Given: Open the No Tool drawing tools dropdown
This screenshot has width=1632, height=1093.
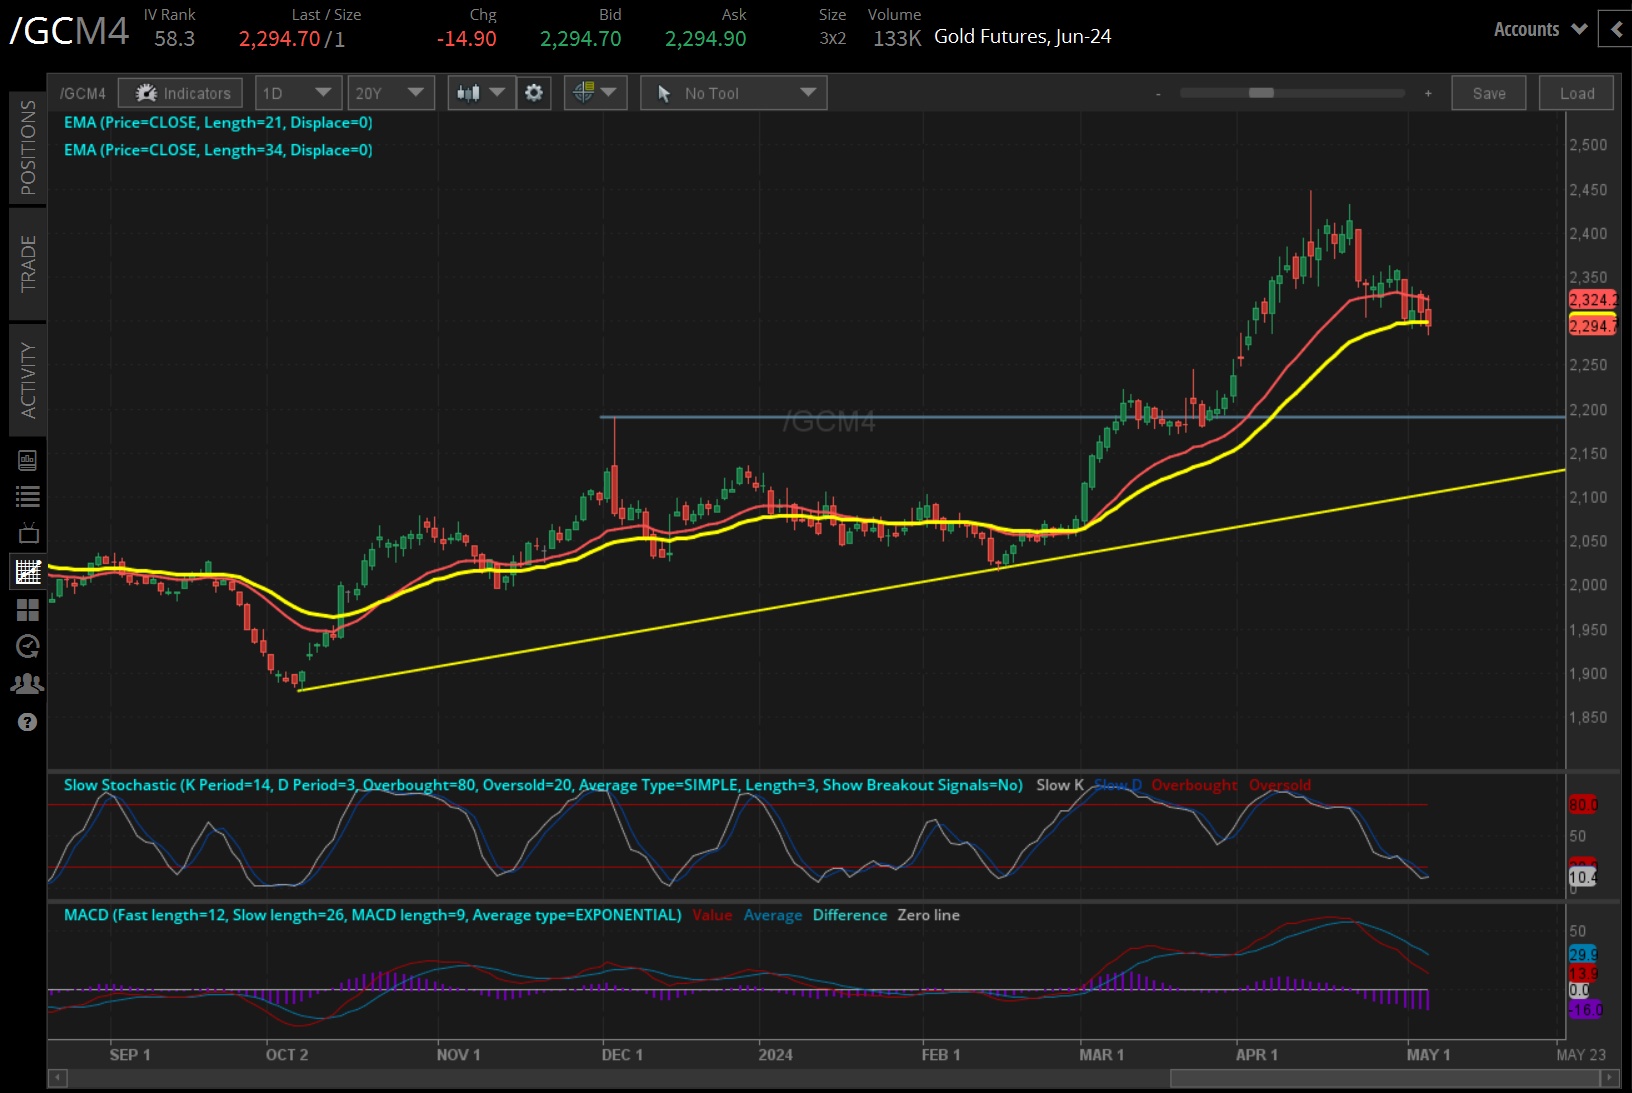Looking at the screenshot, I should click(x=733, y=92).
